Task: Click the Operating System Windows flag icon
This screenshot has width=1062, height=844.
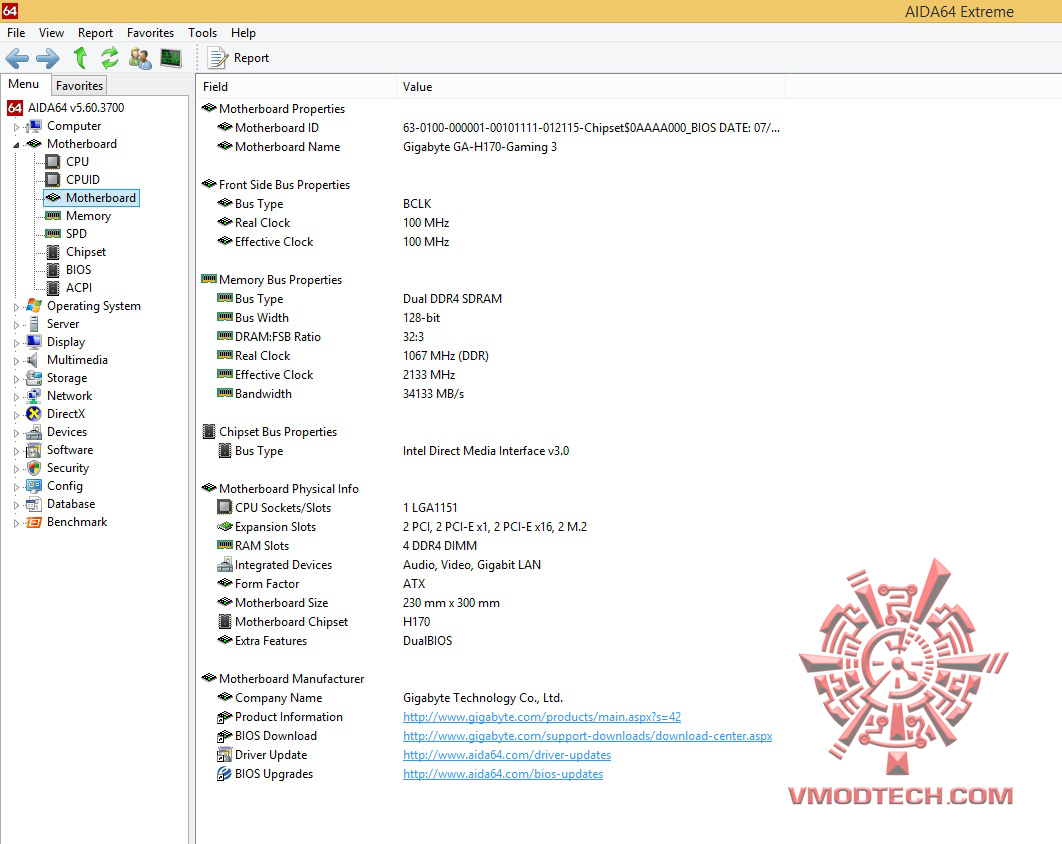Action: coord(34,306)
